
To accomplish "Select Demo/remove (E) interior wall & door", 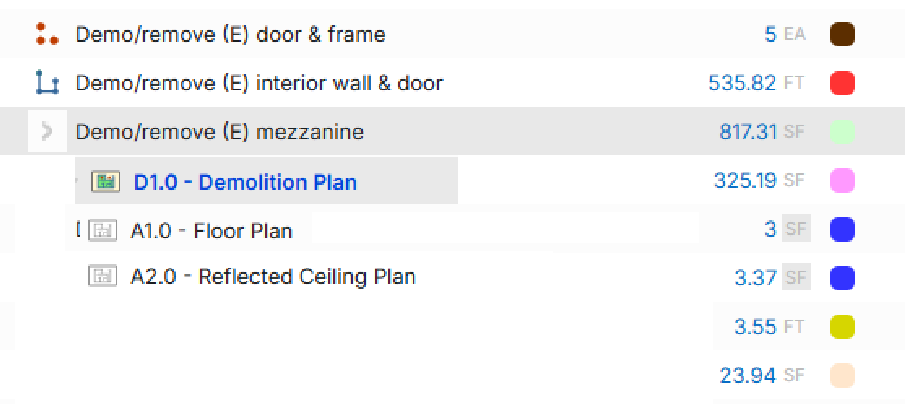I will [259, 83].
